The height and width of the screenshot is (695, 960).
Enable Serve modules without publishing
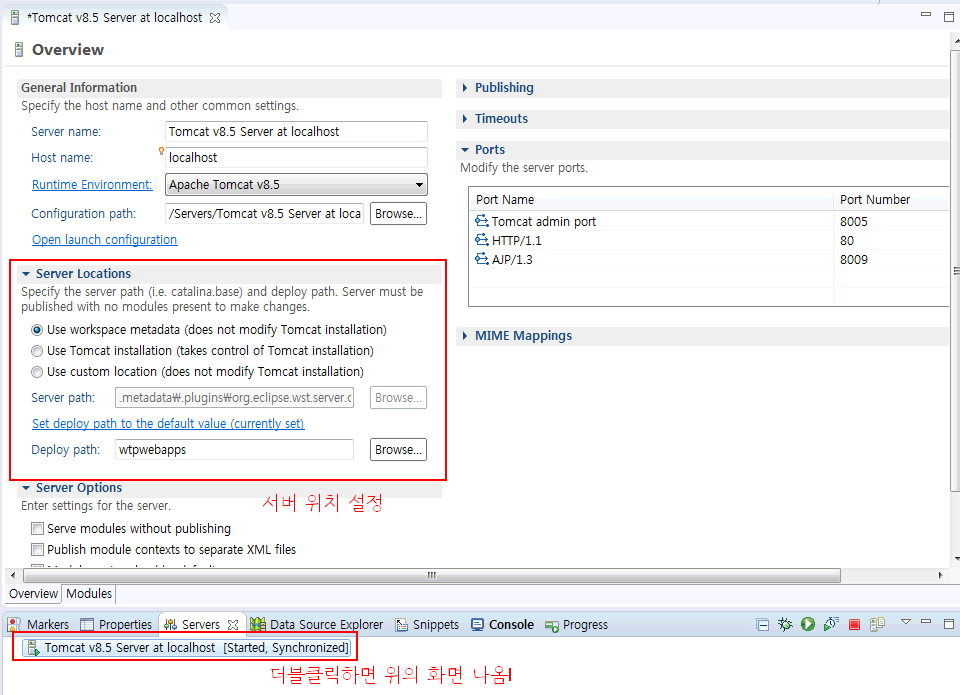pyautogui.click(x=37, y=528)
